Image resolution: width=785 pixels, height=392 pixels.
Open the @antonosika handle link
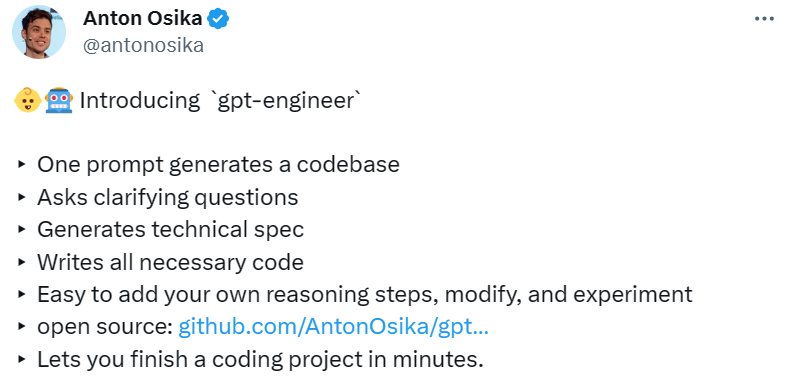tap(143, 46)
